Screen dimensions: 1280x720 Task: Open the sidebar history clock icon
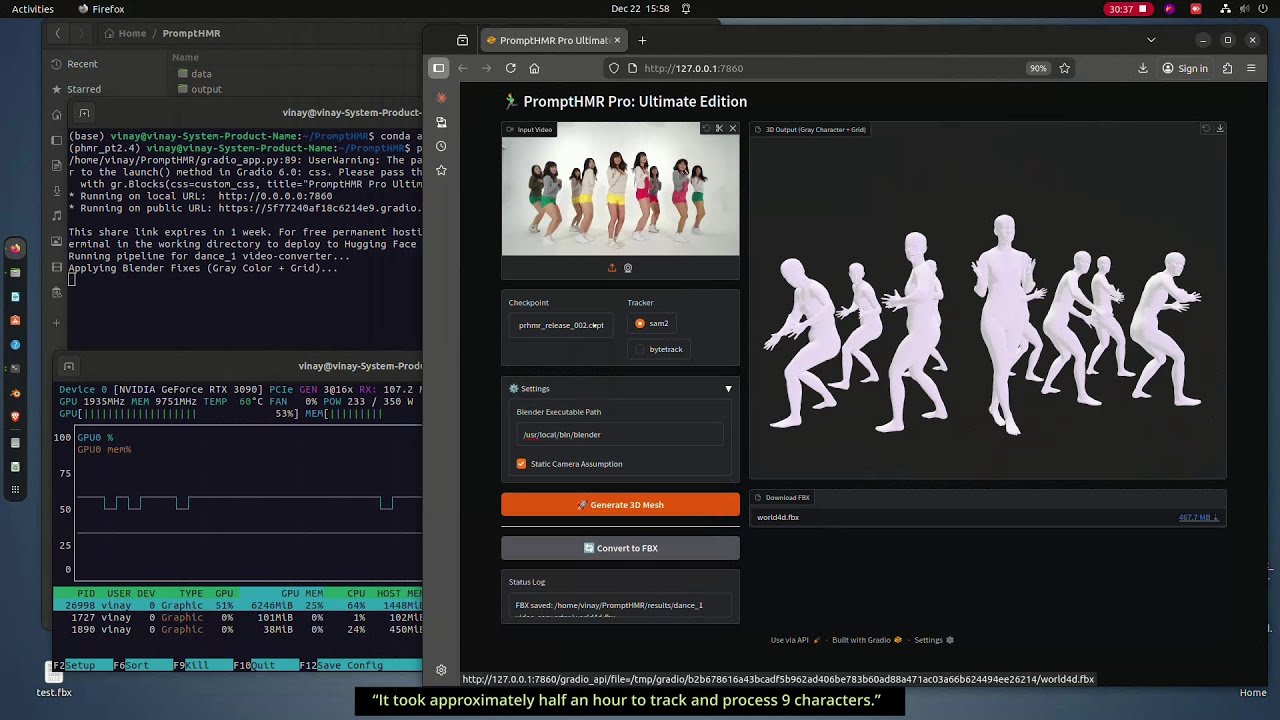441,146
